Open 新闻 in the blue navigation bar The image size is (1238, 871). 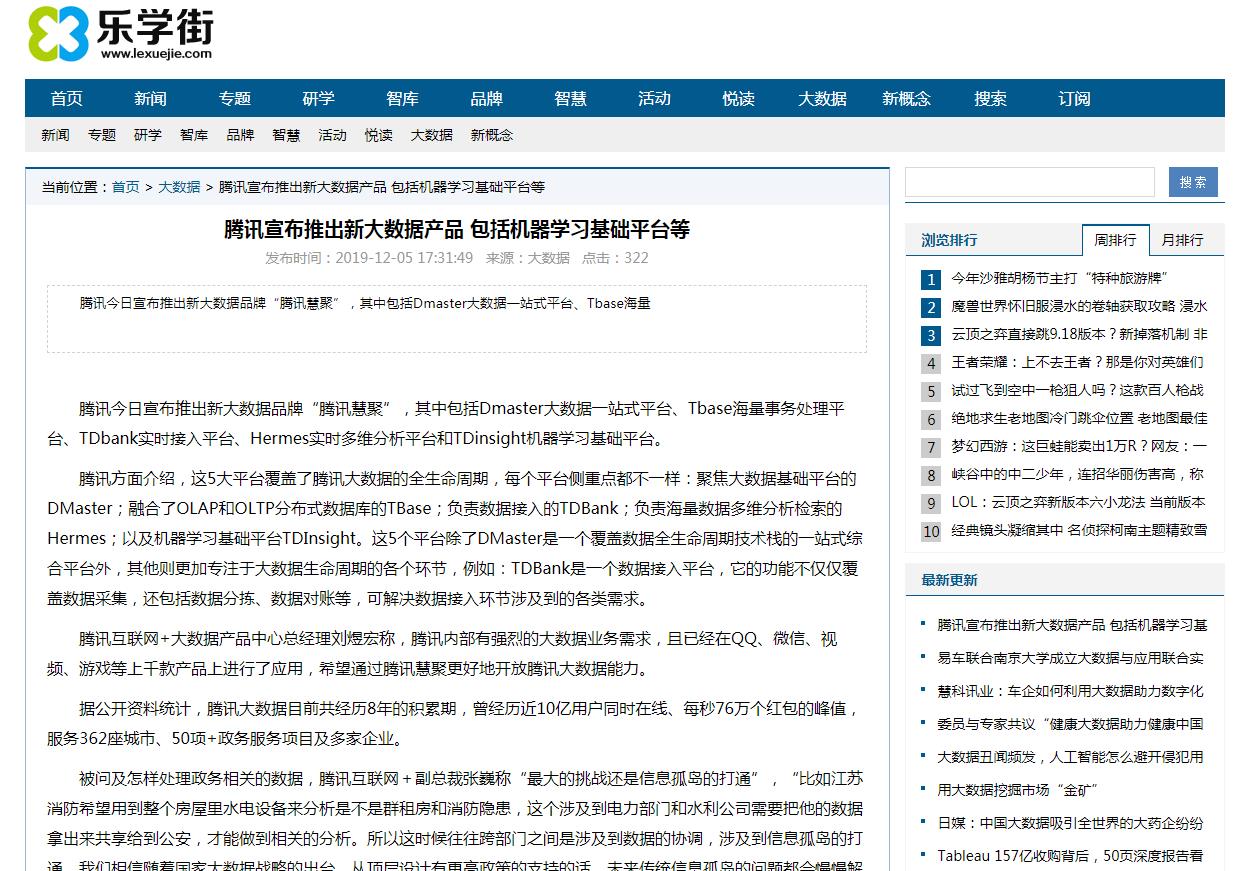coord(151,99)
